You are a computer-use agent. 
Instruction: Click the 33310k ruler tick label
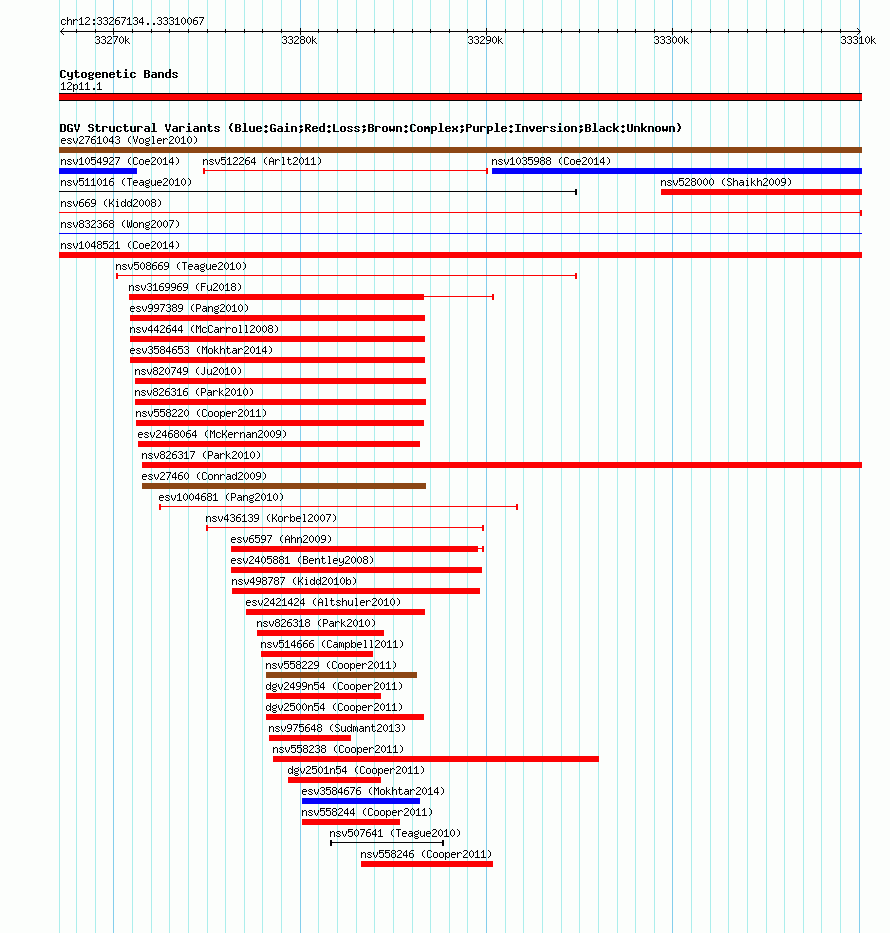[858, 40]
